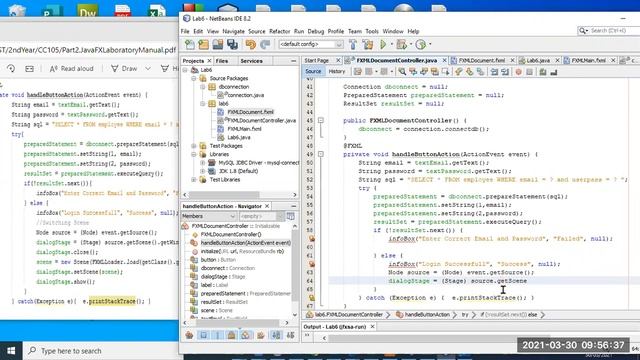
Task: Expand the Test Libraries node
Action: [x=194, y=180]
